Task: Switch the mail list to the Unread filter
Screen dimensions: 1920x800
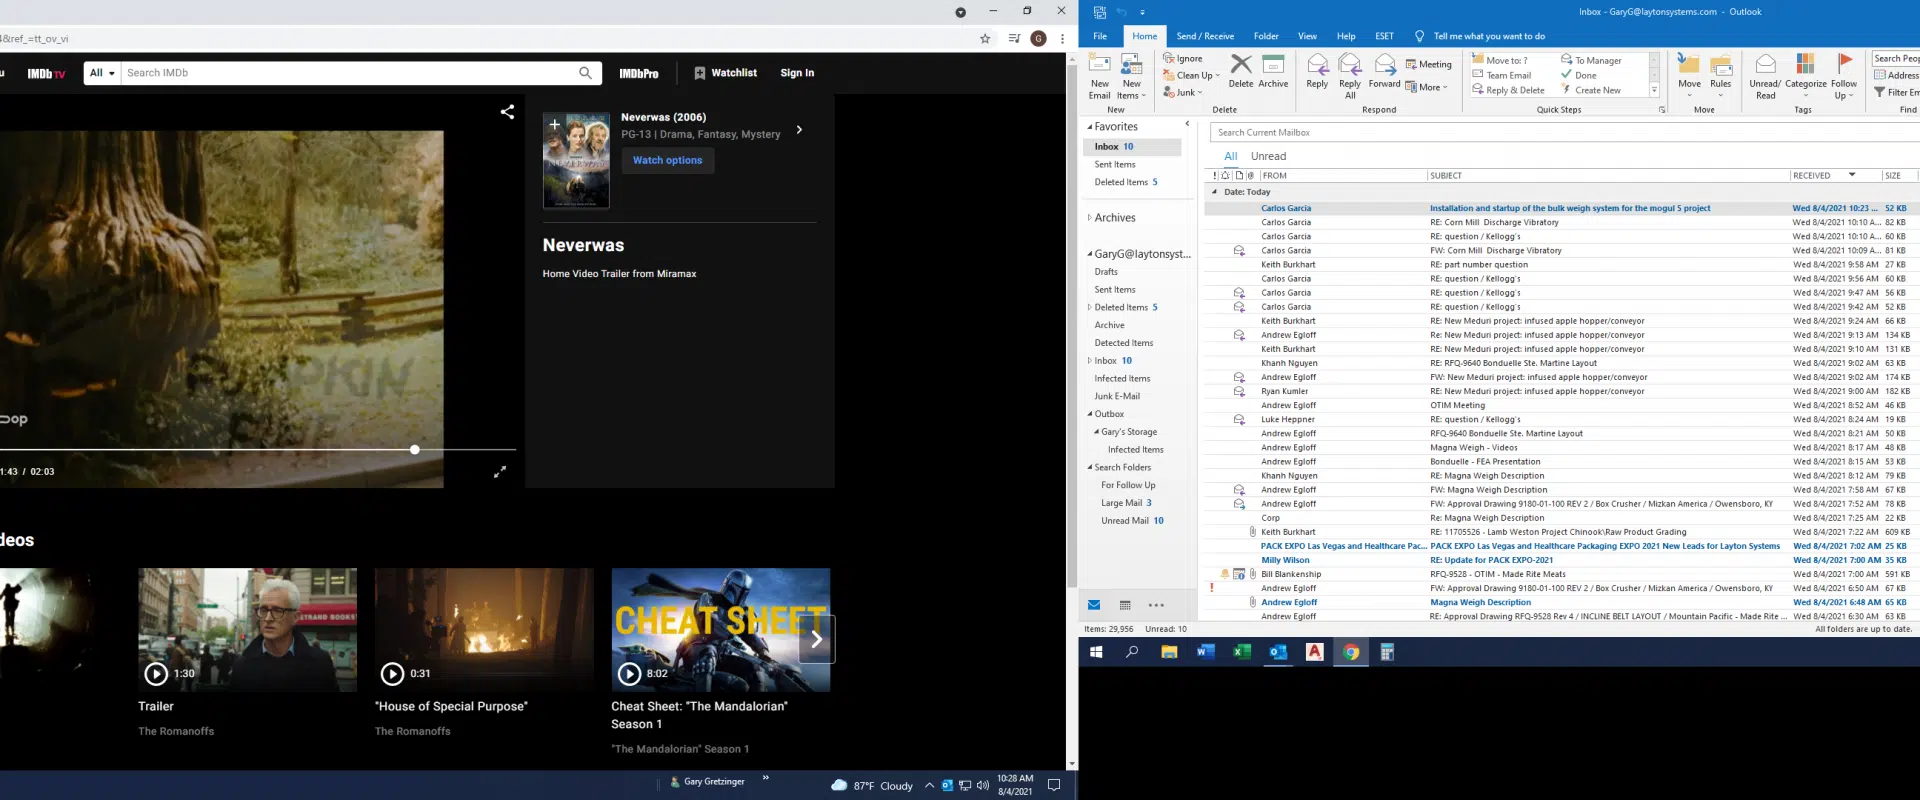Action: click(1268, 156)
